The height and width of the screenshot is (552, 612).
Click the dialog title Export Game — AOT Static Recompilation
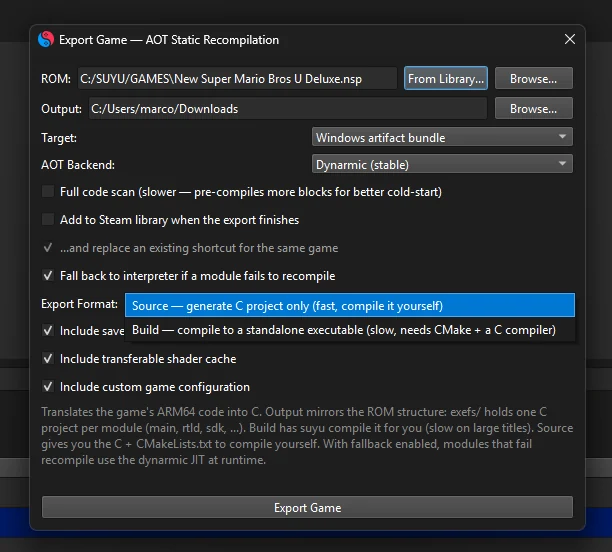click(169, 40)
